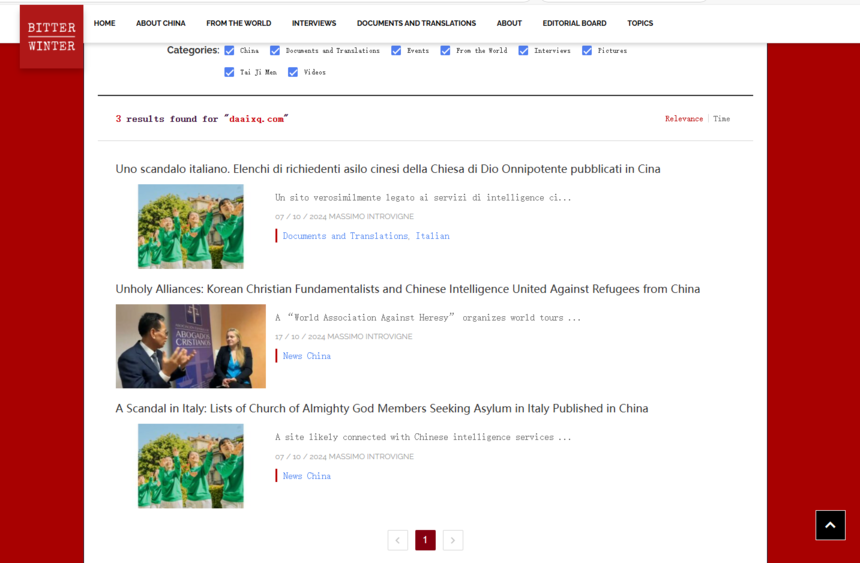
Task: Toggle the Events category checkbox
Action: coord(396,50)
